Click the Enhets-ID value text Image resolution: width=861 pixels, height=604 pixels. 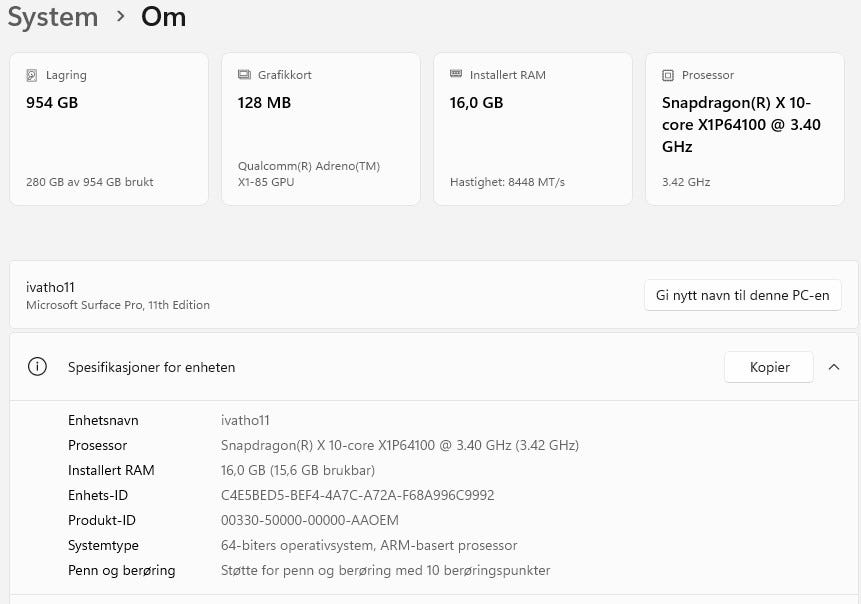(357, 495)
